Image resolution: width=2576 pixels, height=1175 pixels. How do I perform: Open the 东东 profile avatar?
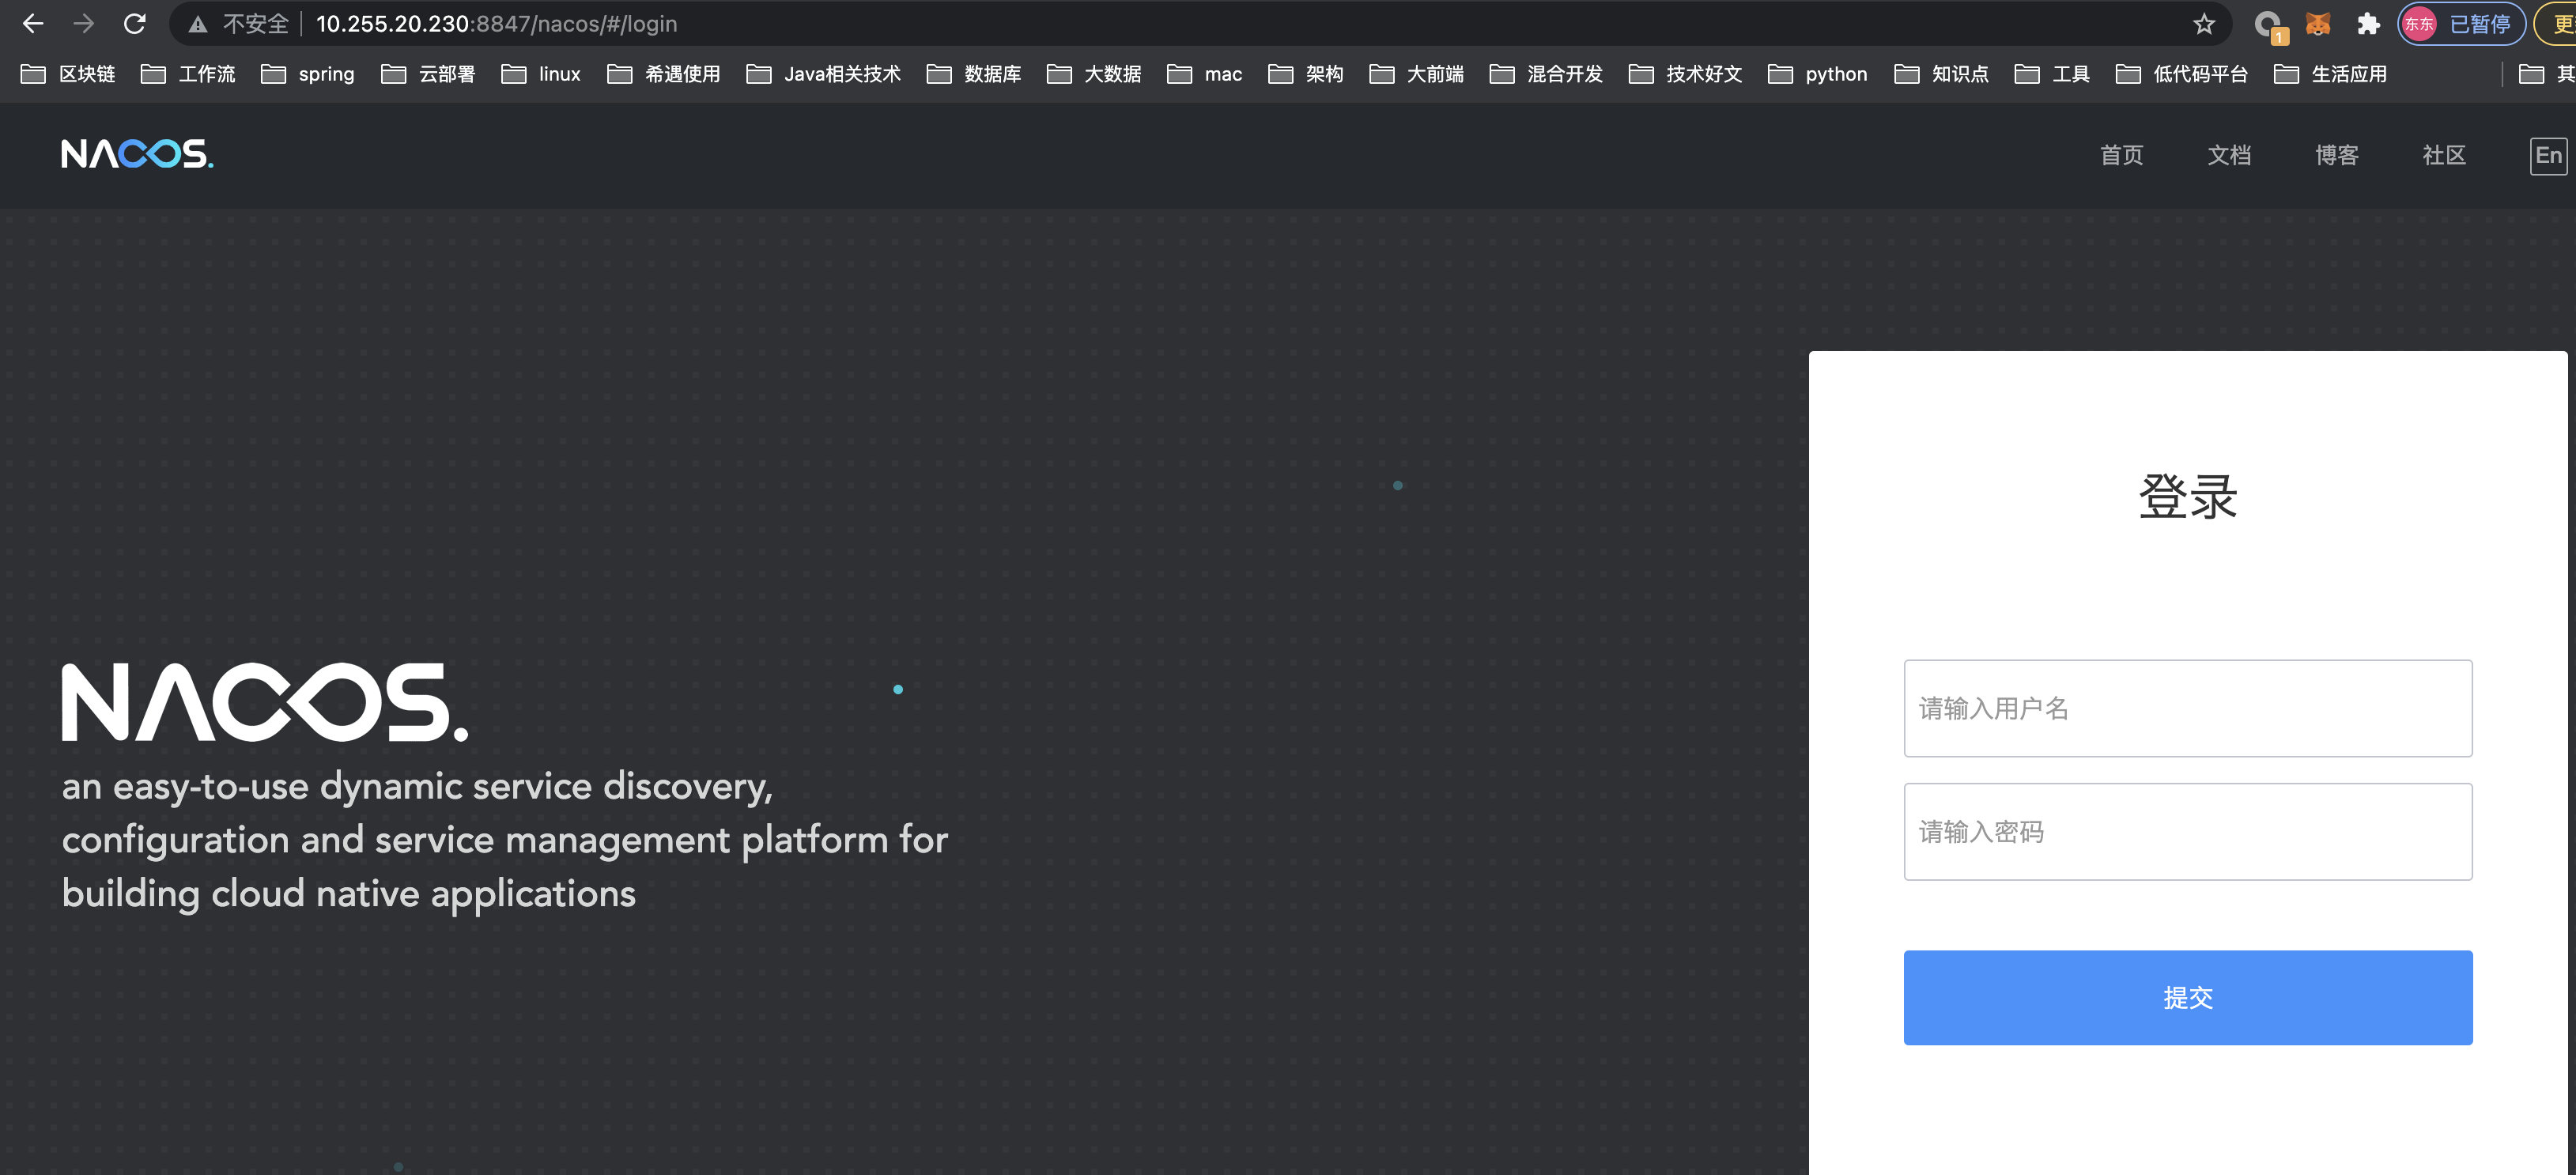(2418, 24)
